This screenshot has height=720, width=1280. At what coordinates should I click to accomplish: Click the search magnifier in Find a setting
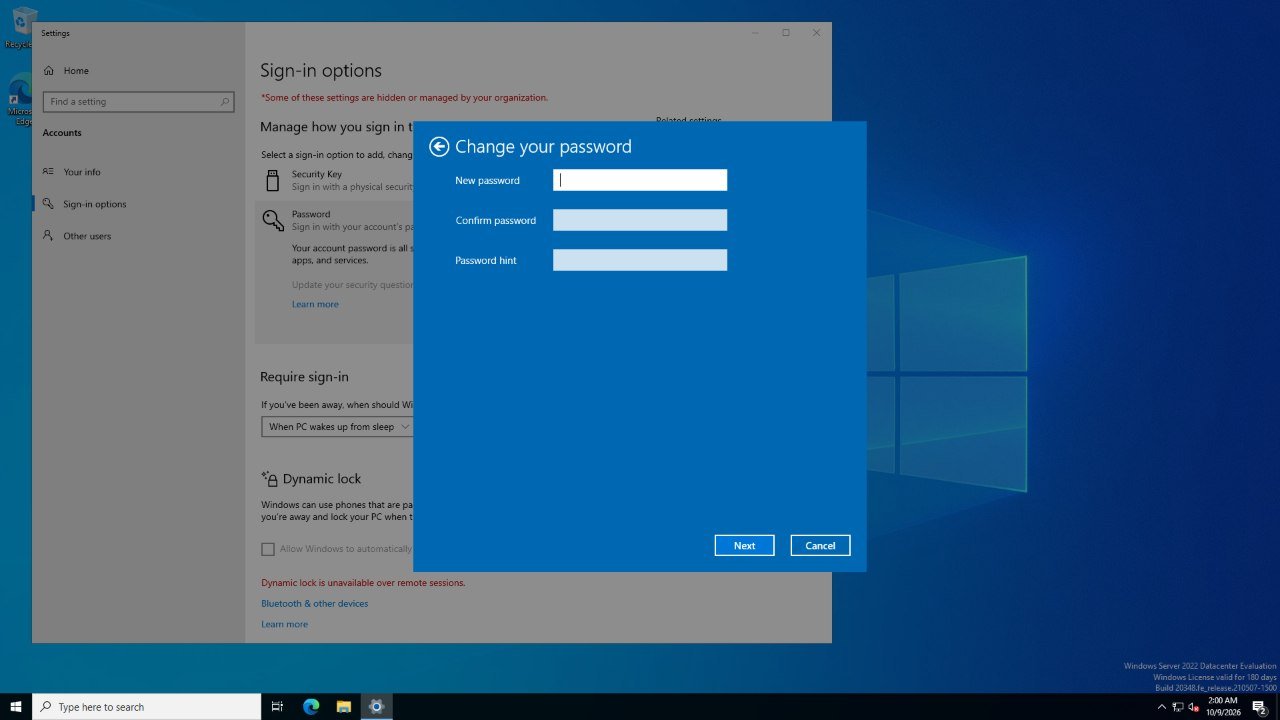pyautogui.click(x=224, y=102)
